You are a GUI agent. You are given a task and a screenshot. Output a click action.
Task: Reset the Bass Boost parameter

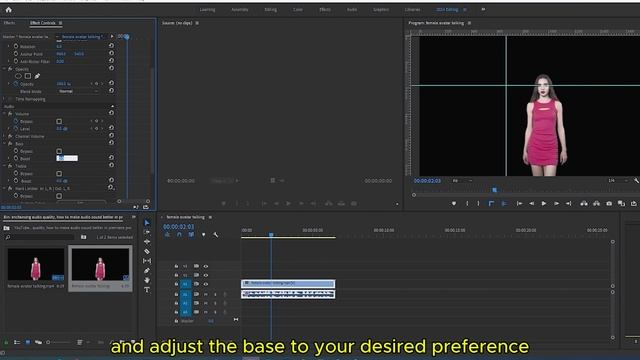[x=111, y=158]
